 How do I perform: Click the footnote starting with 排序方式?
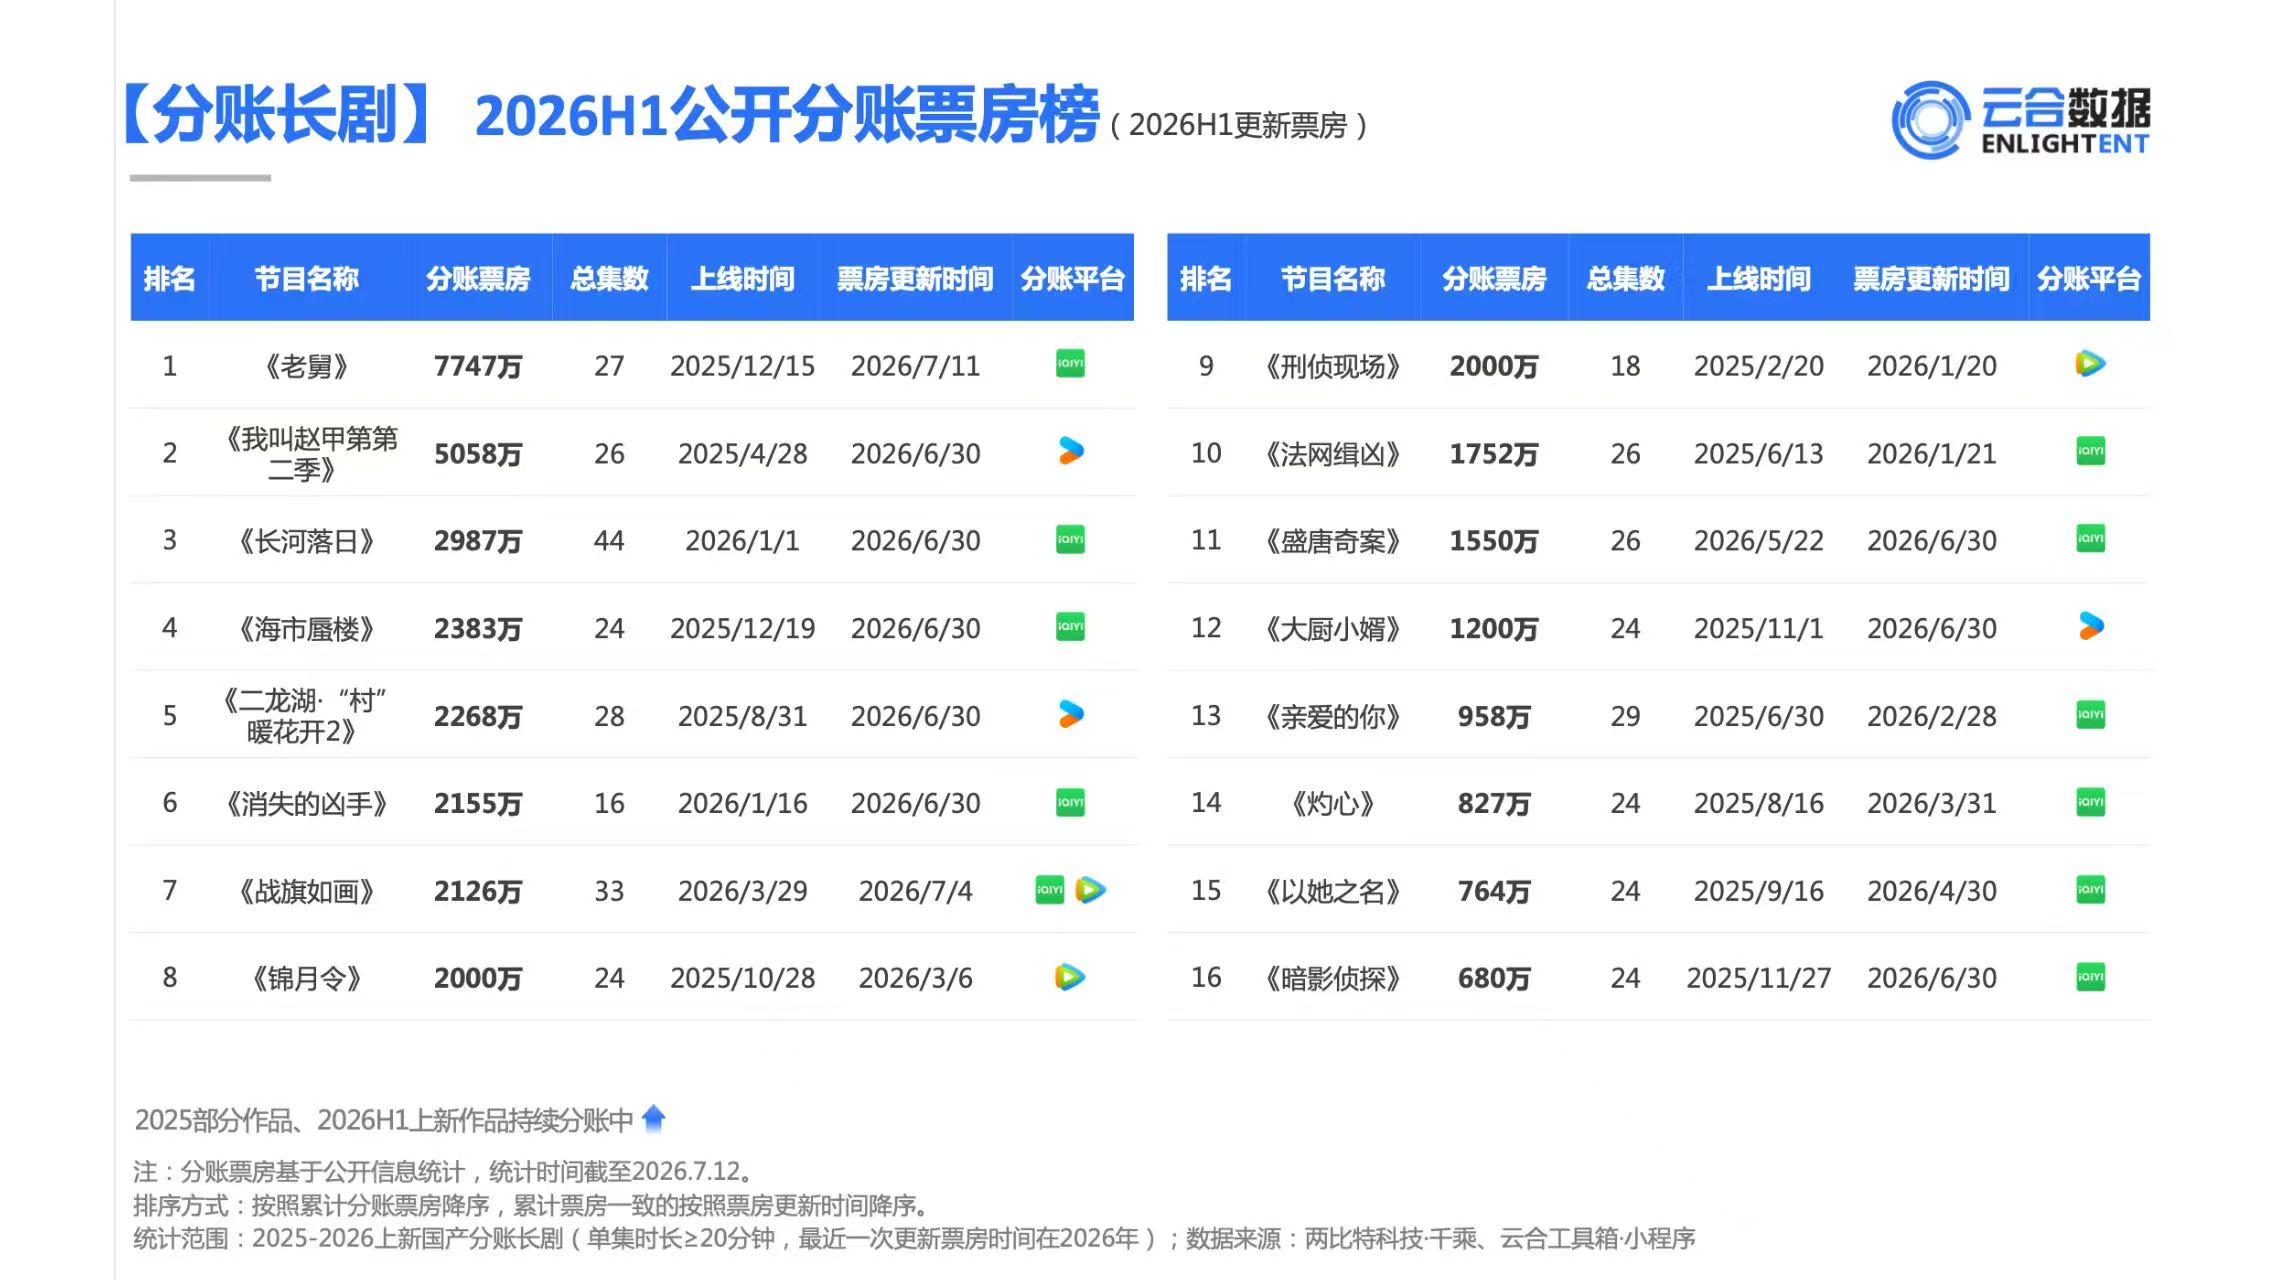click(533, 1205)
